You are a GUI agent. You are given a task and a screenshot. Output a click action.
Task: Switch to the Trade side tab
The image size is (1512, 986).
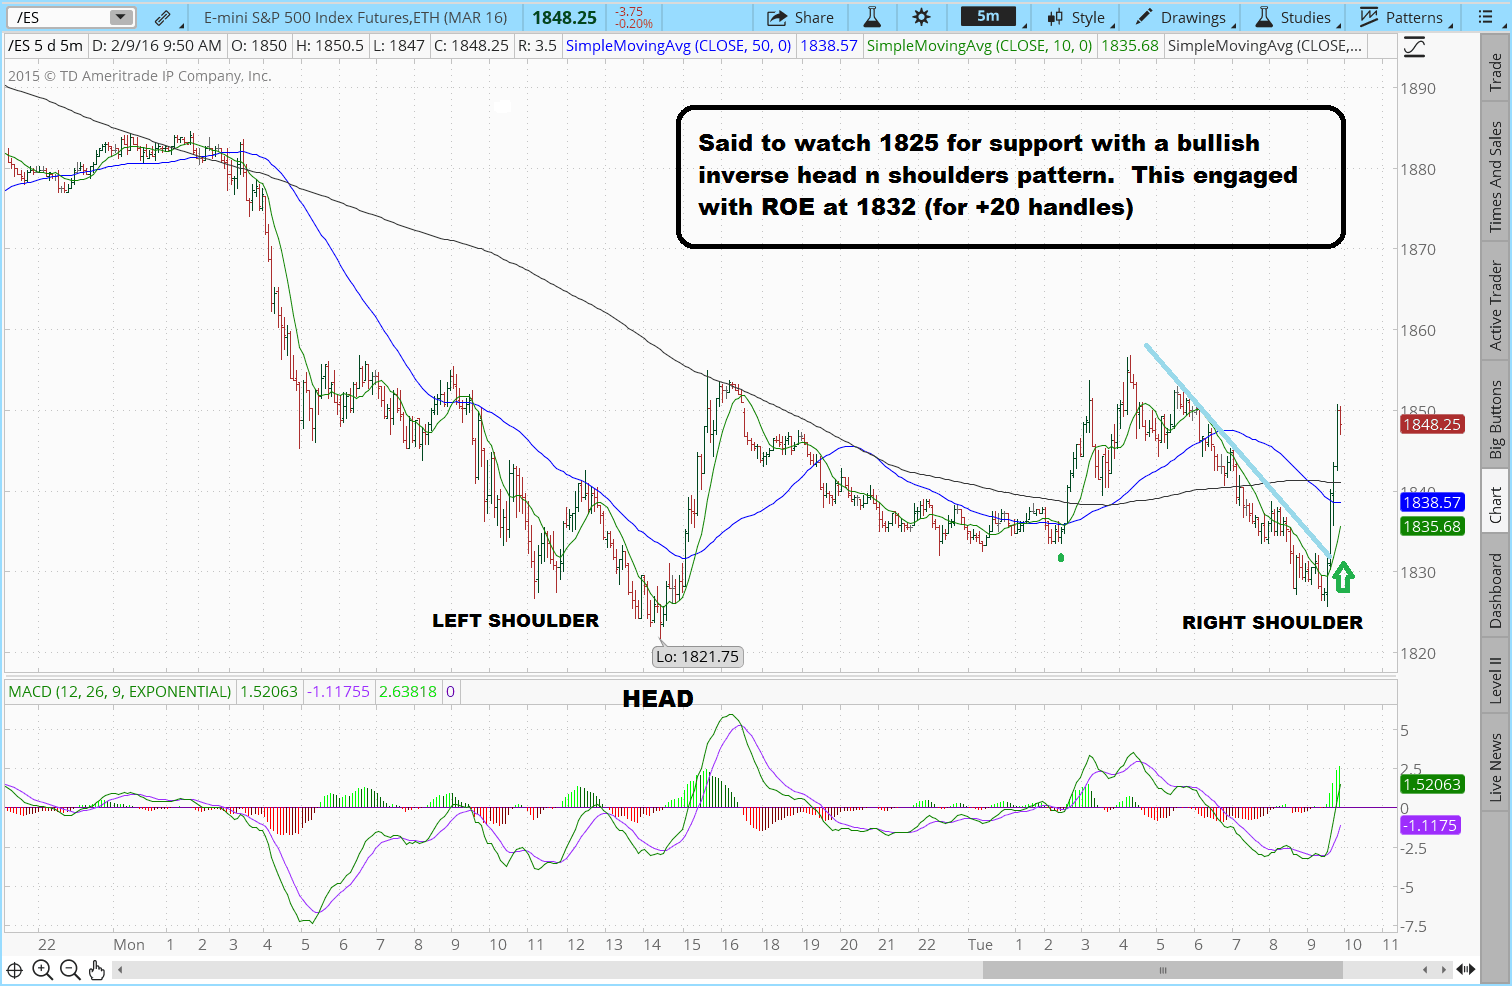tap(1496, 72)
